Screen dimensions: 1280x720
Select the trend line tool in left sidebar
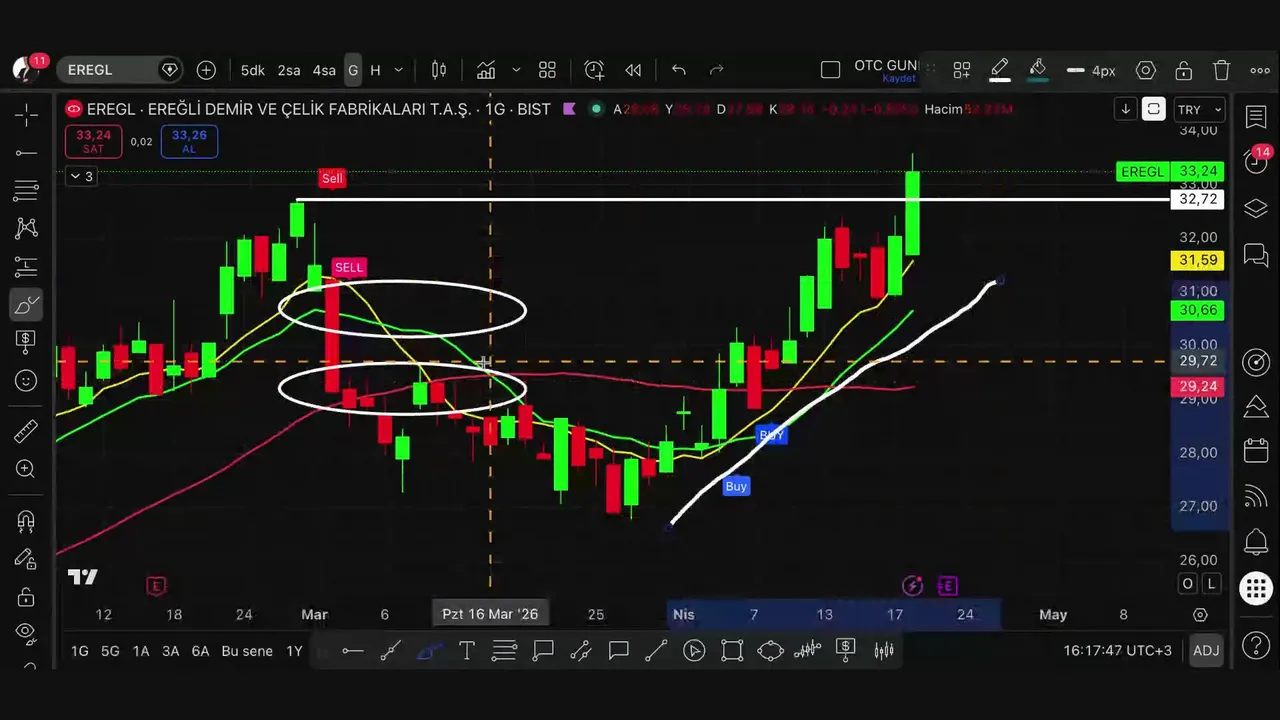27,153
